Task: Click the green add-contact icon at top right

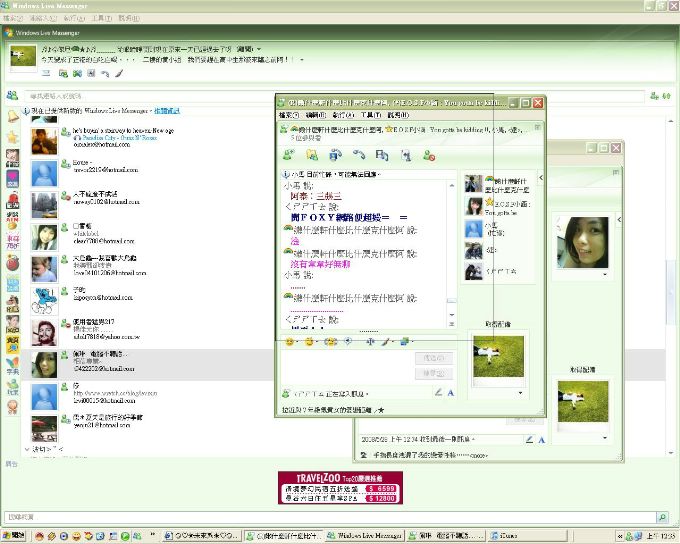Action: coord(654,96)
